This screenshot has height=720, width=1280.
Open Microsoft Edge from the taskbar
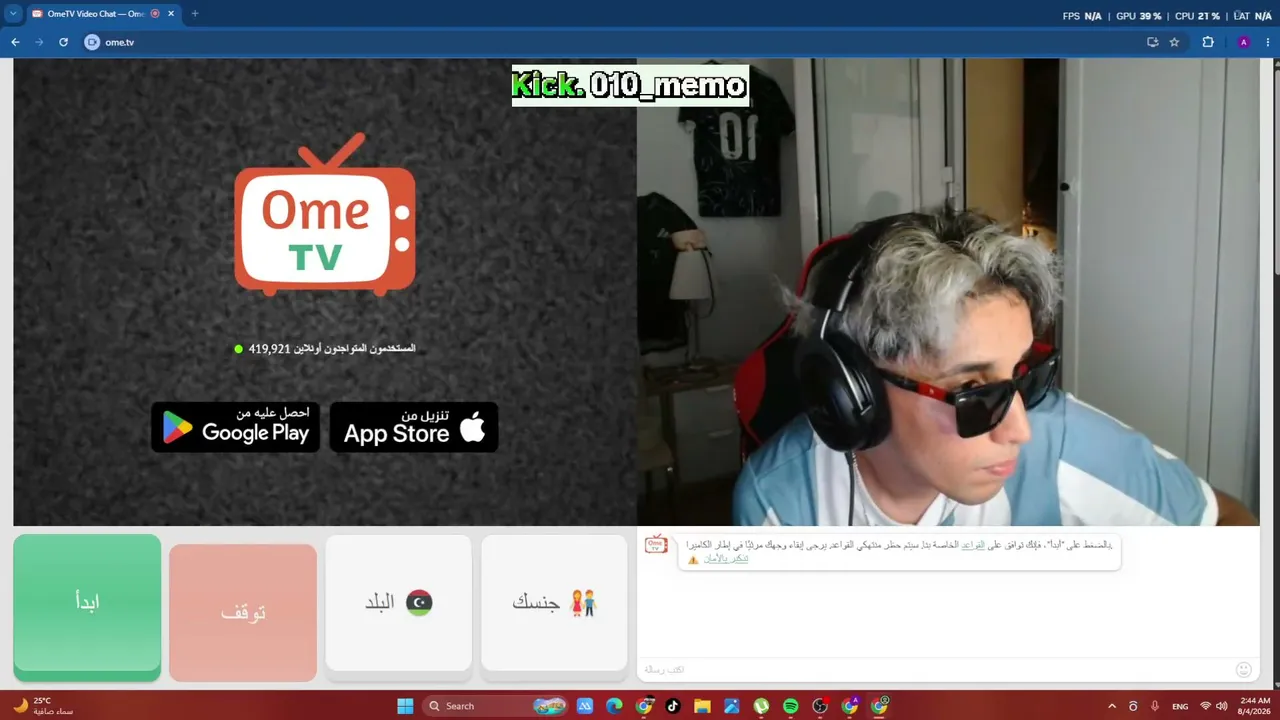614,706
